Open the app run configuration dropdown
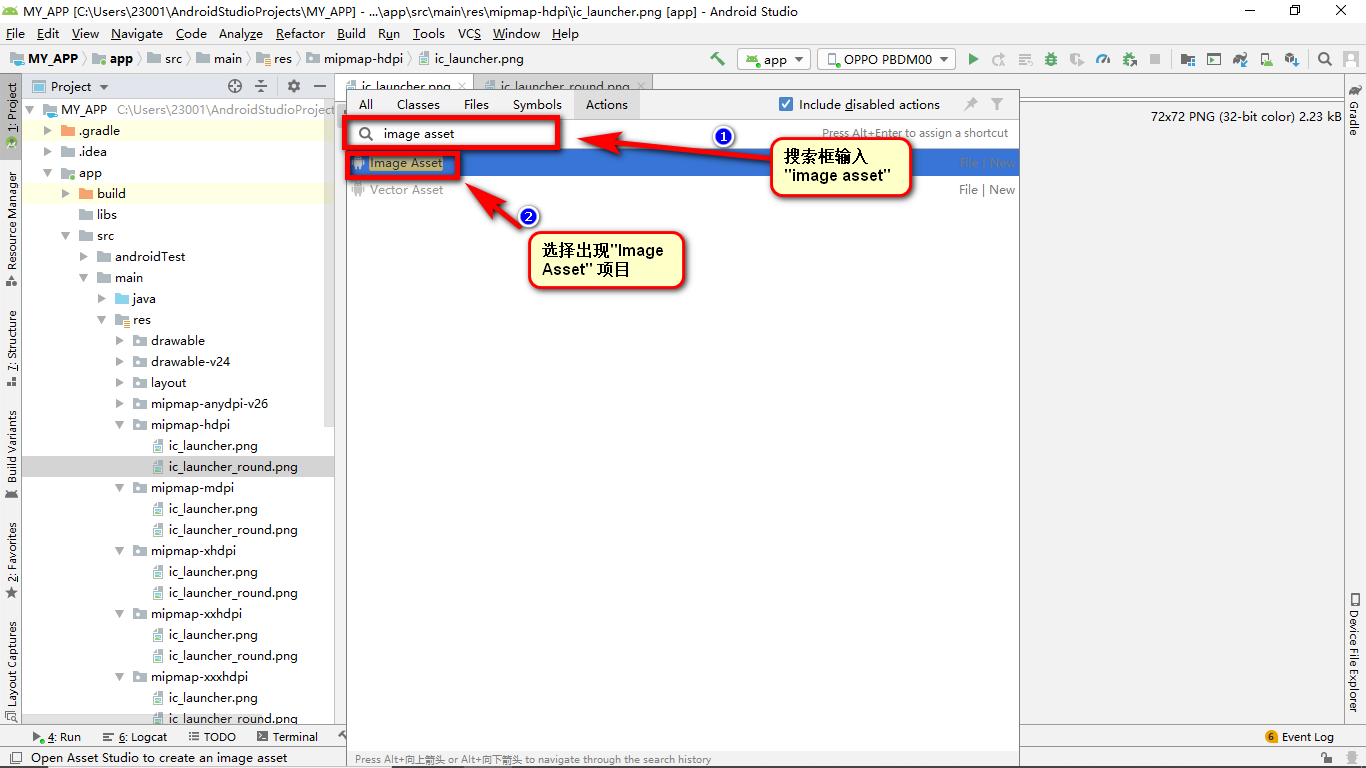1366x768 pixels. (x=773, y=59)
